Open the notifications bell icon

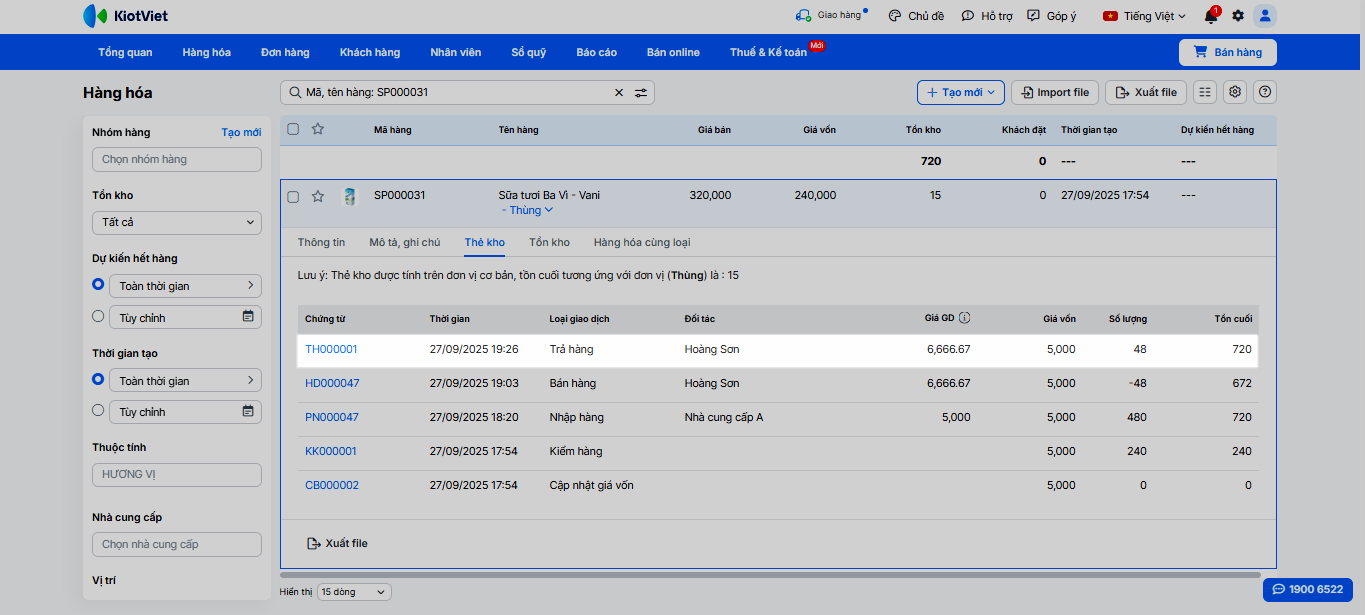[1211, 16]
